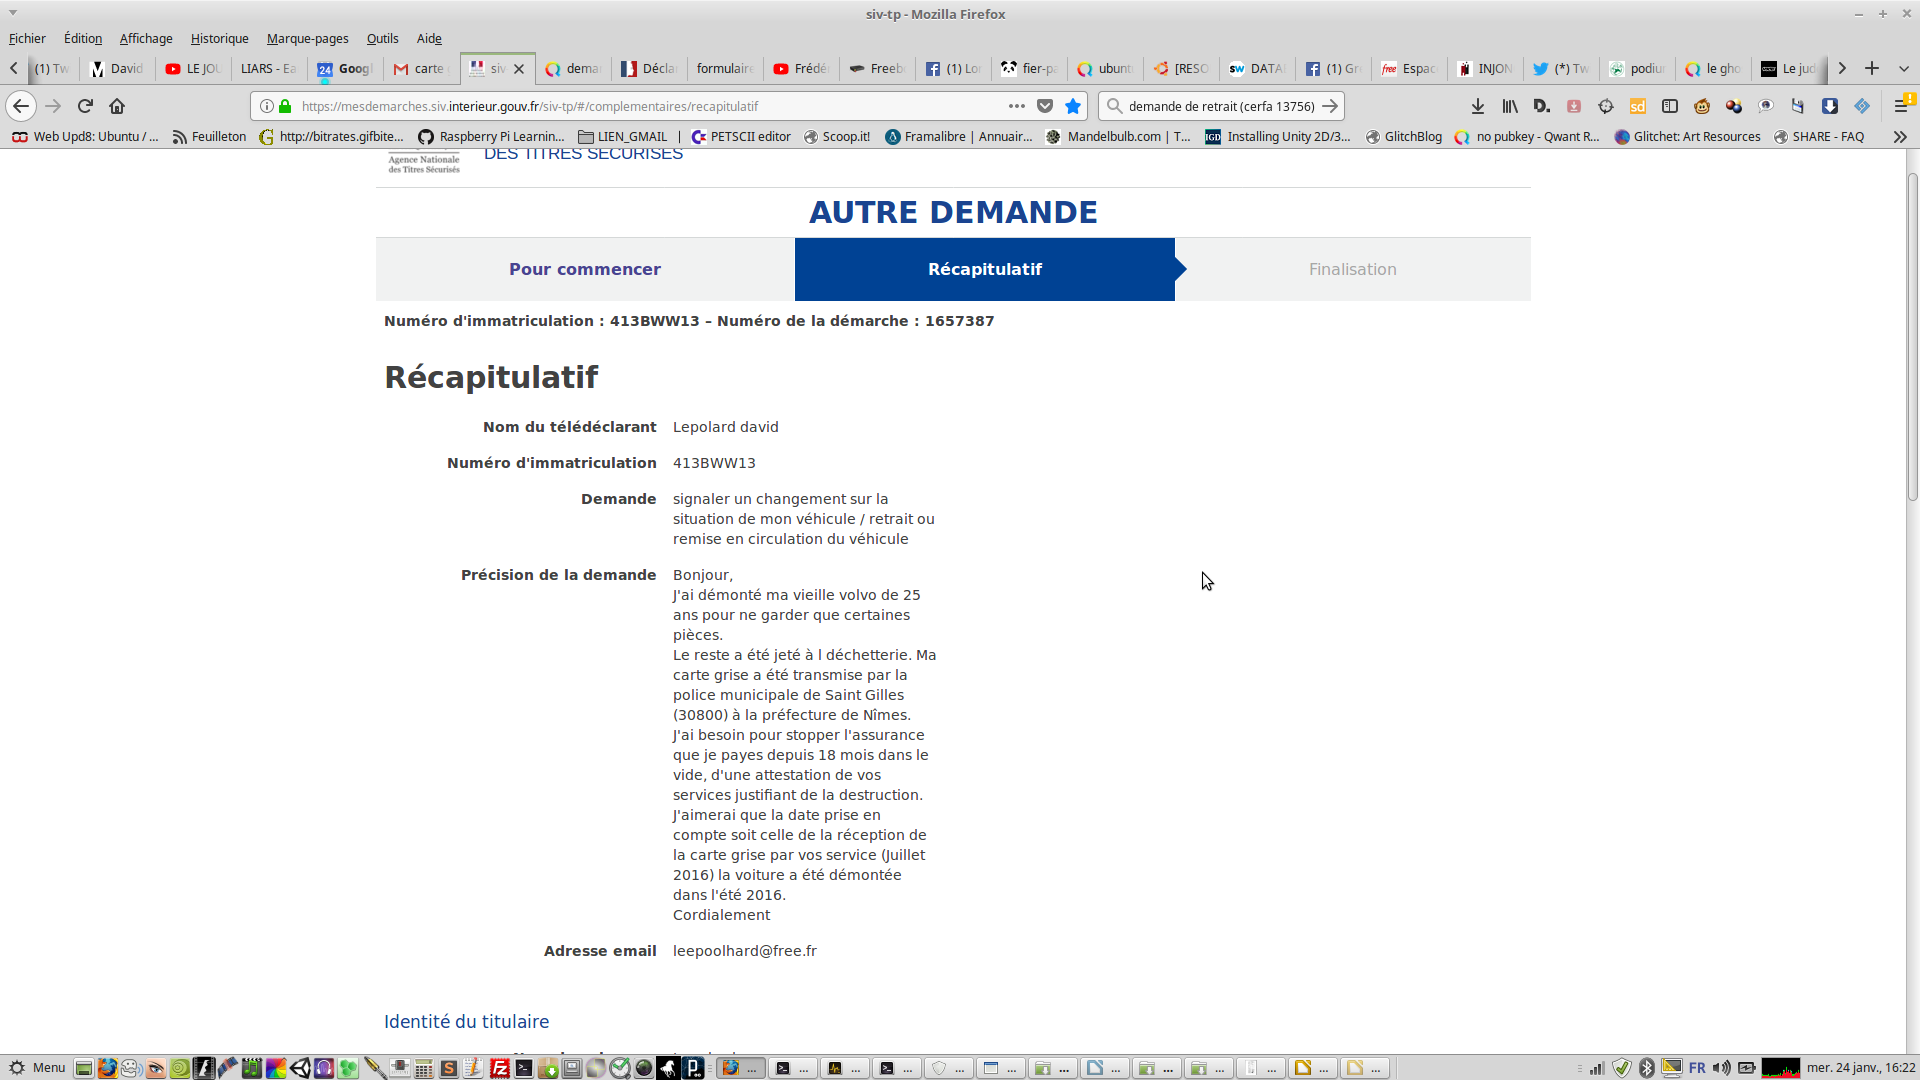Open the Historique menu

coord(219,38)
